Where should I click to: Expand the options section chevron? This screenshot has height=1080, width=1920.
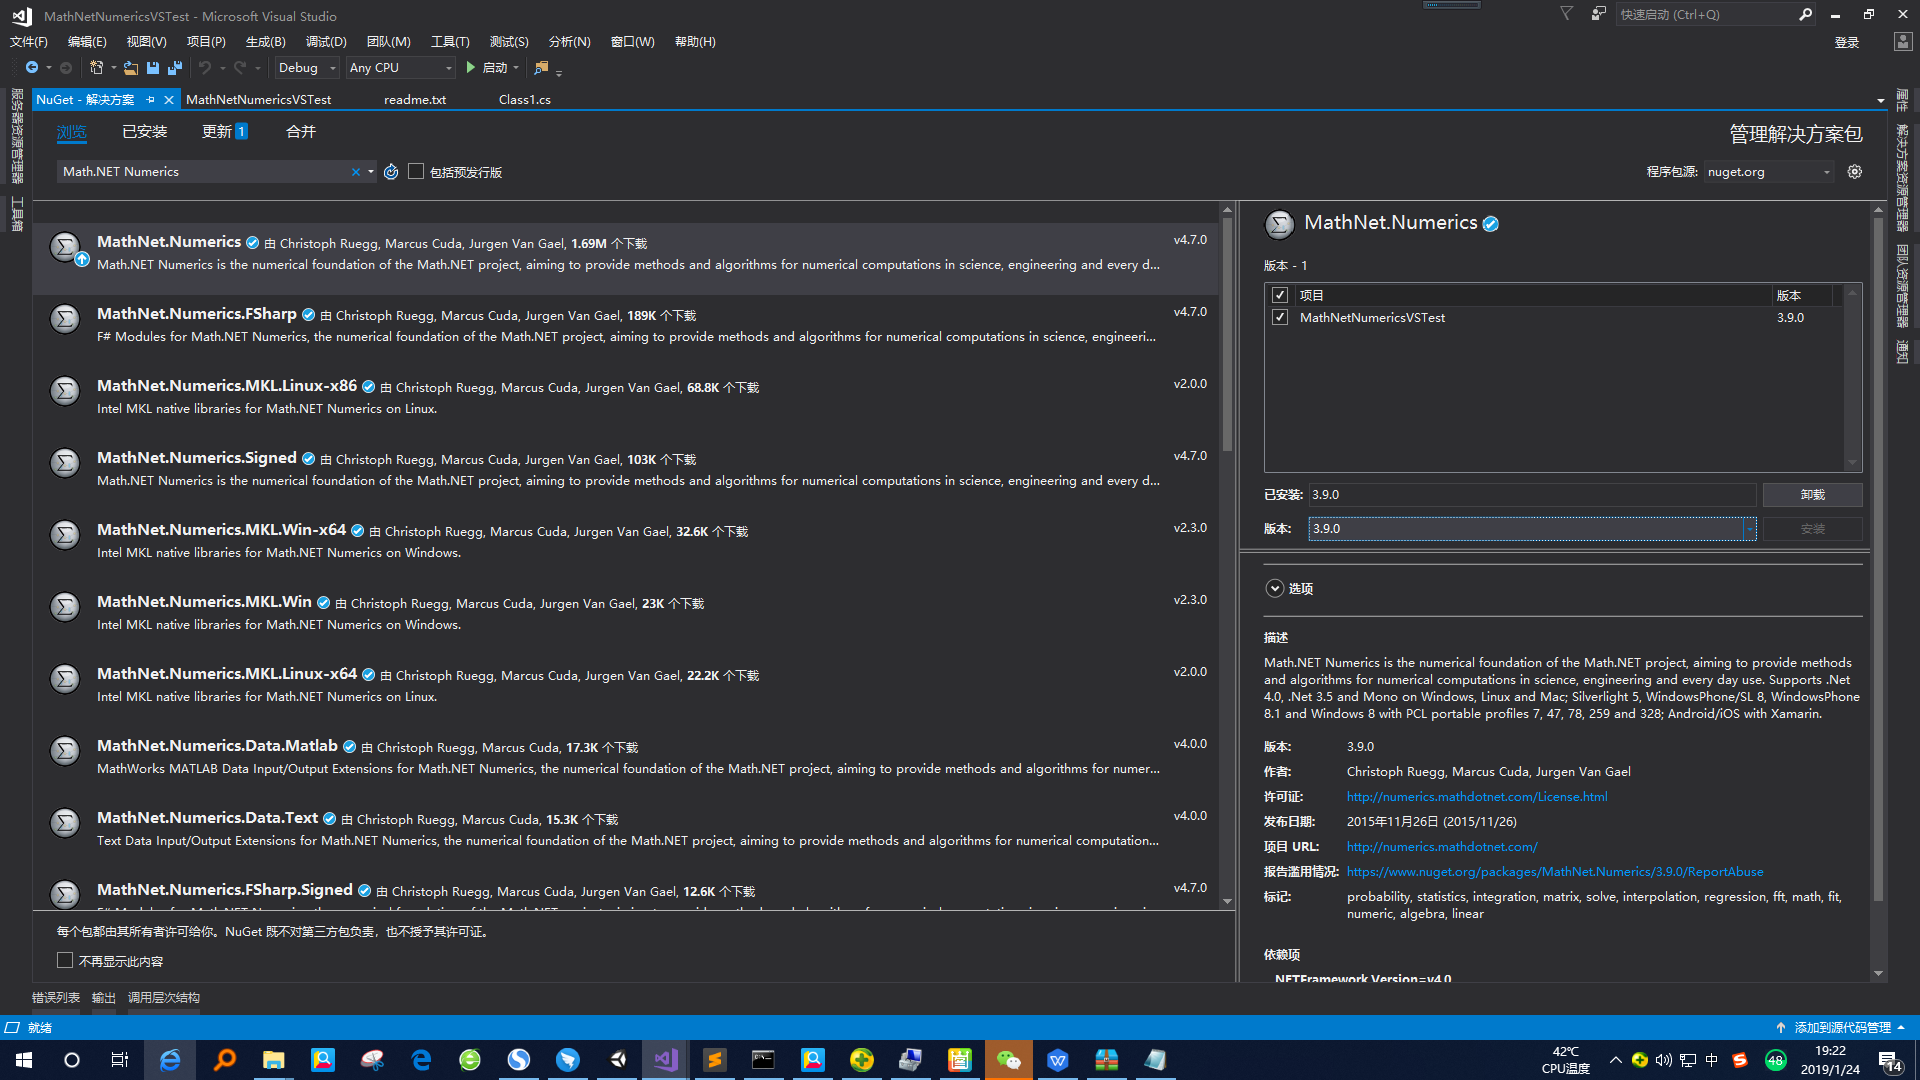point(1275,589)
